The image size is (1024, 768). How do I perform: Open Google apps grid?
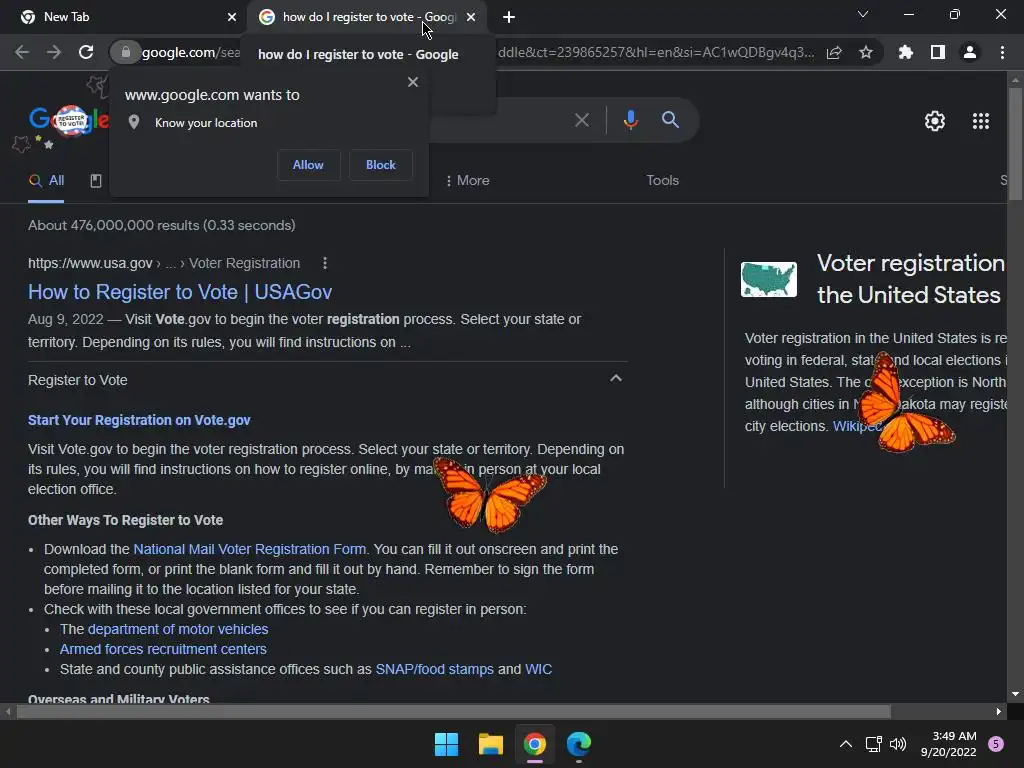pos(980,121)
